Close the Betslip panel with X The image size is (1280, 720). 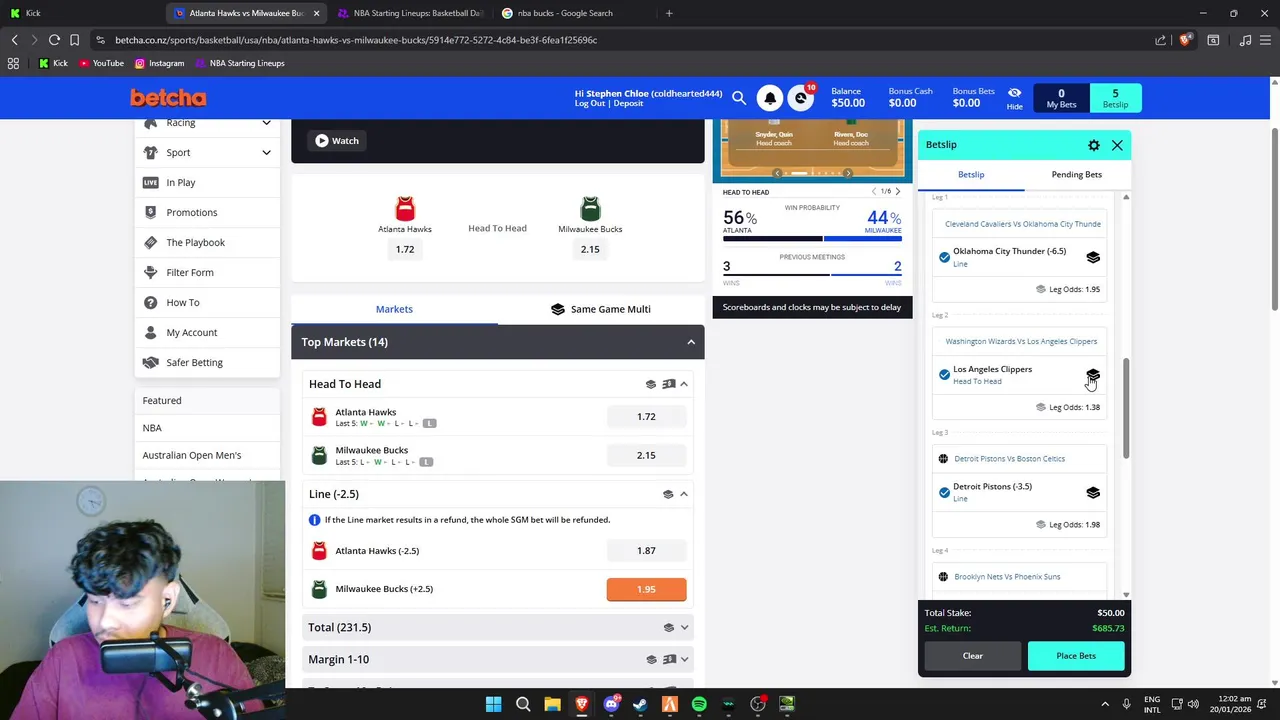(1117, 145)
